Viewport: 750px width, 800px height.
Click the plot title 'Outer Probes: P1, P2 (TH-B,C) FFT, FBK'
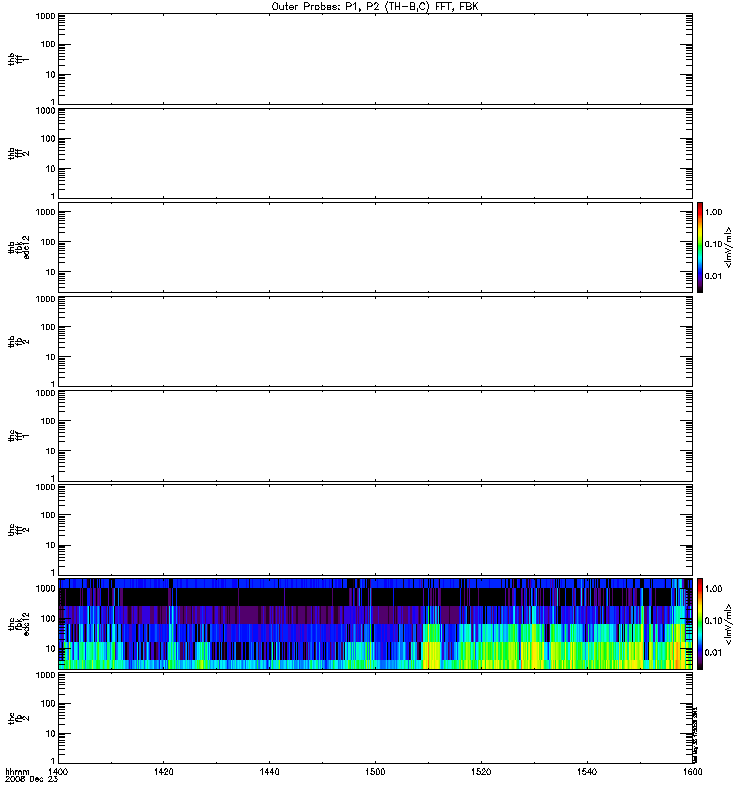(375, 7)
